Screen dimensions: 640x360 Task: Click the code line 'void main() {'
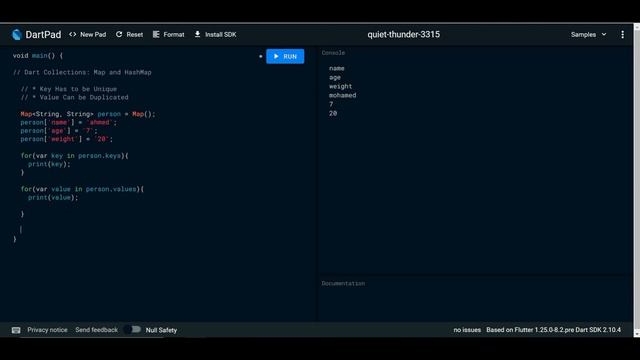click(38, 56)
